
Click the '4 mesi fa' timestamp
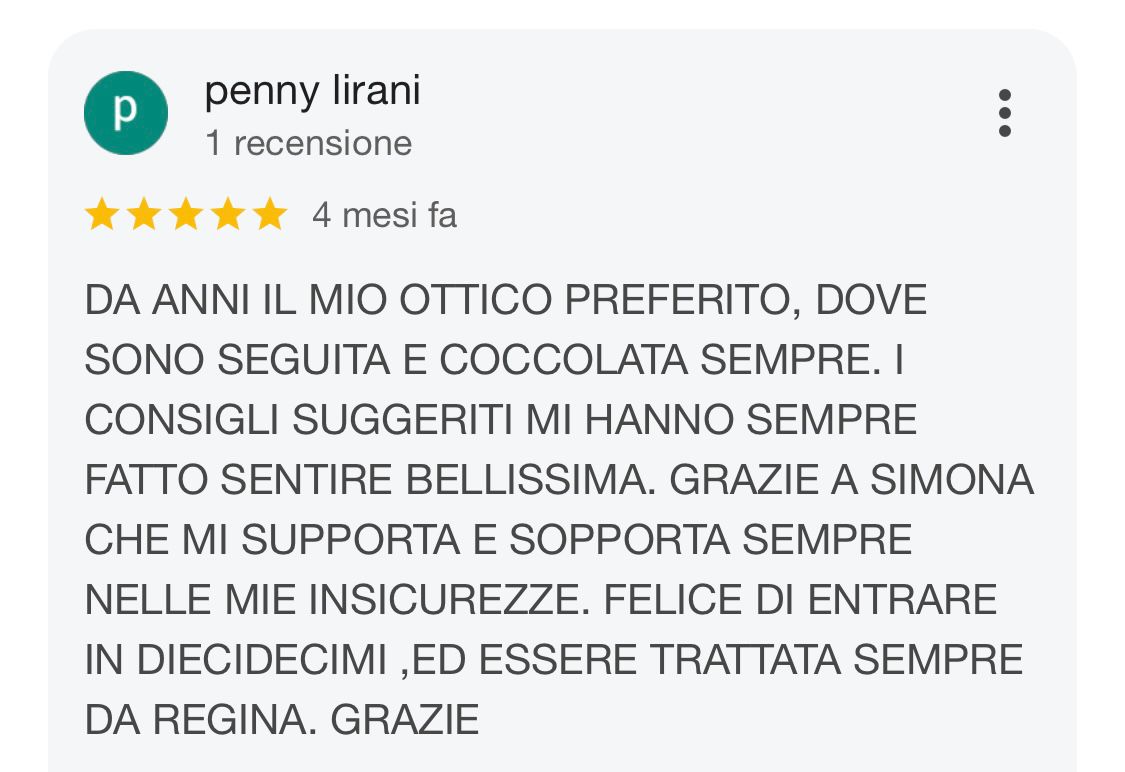384,215
